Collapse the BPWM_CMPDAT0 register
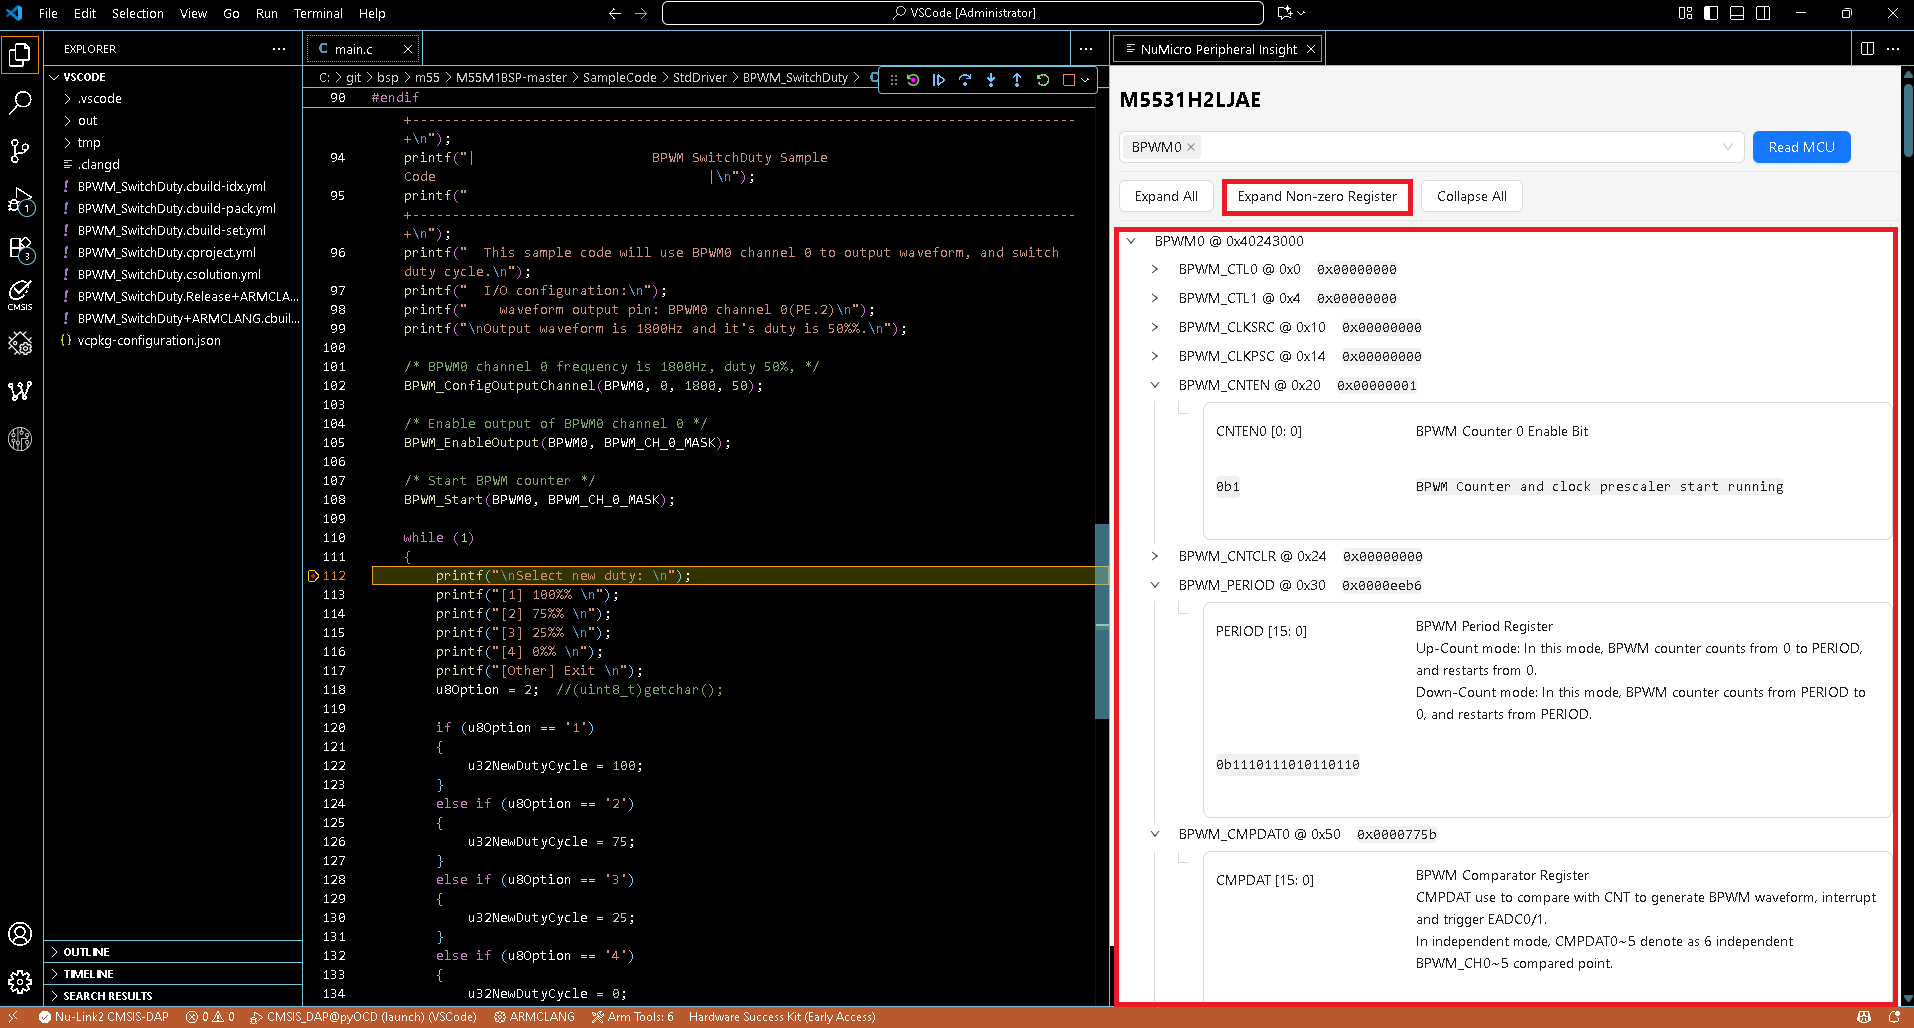The width and height of the screenshot is (1914, 1028). (1155, 834)
